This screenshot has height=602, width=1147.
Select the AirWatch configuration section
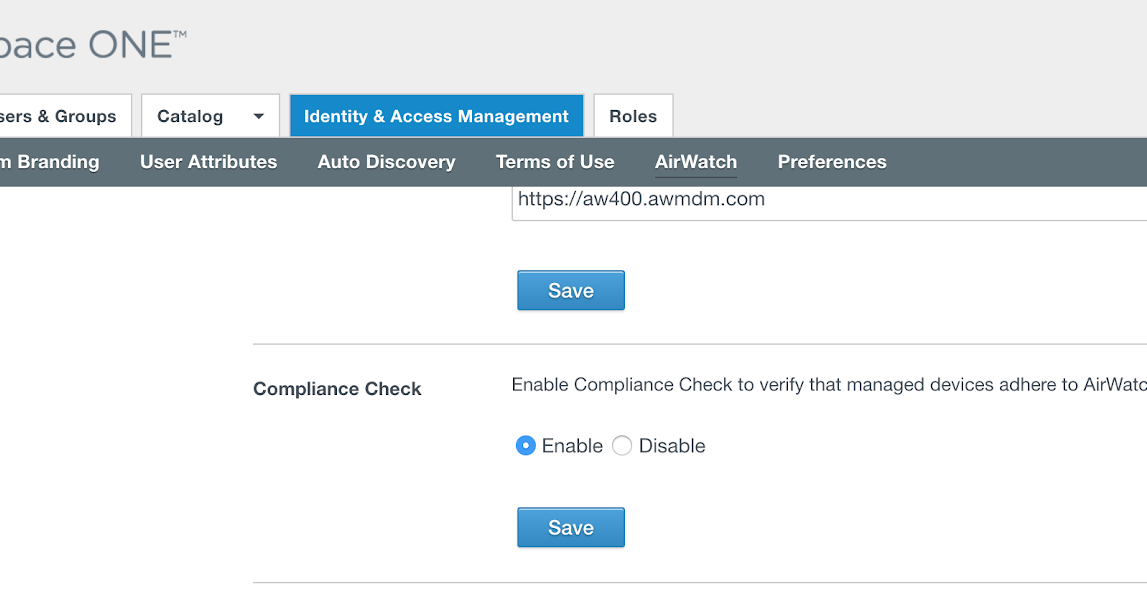[x=695, y=161]
